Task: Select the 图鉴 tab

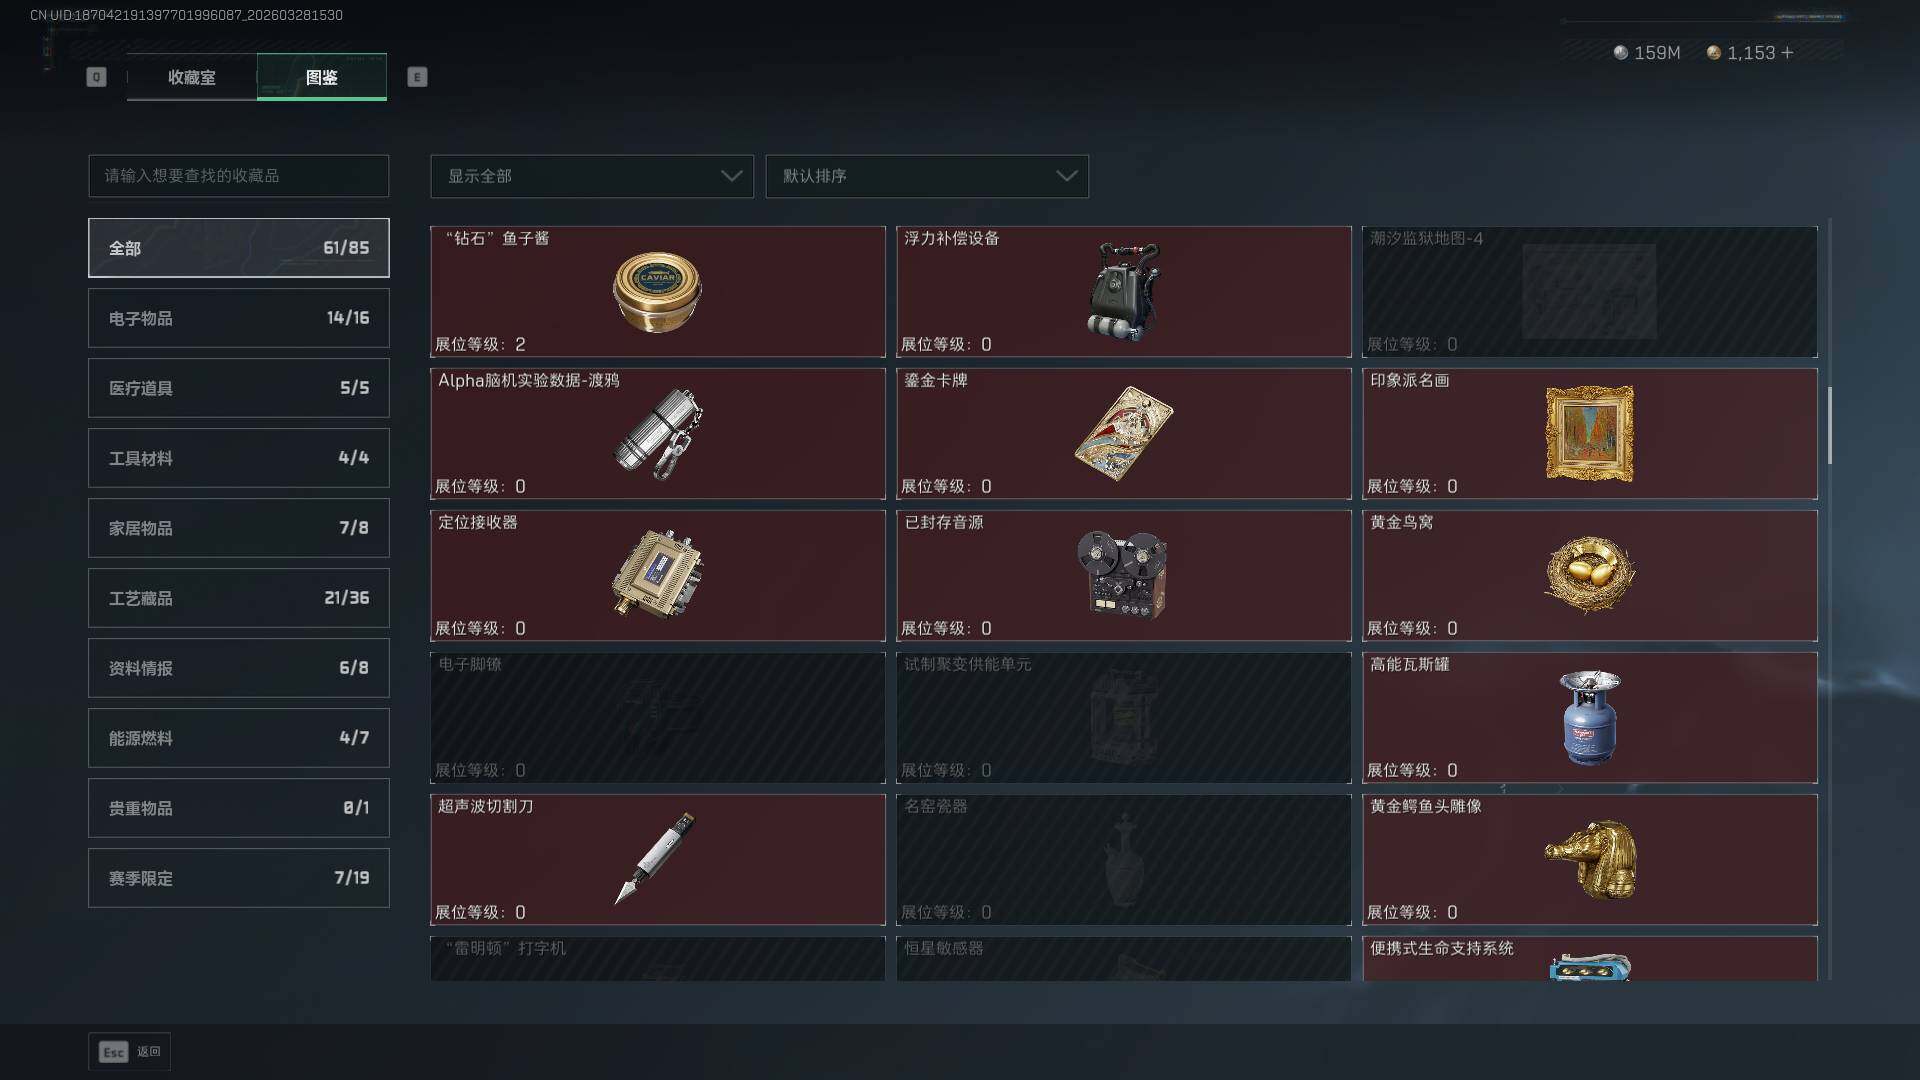Action: [322, 77]
